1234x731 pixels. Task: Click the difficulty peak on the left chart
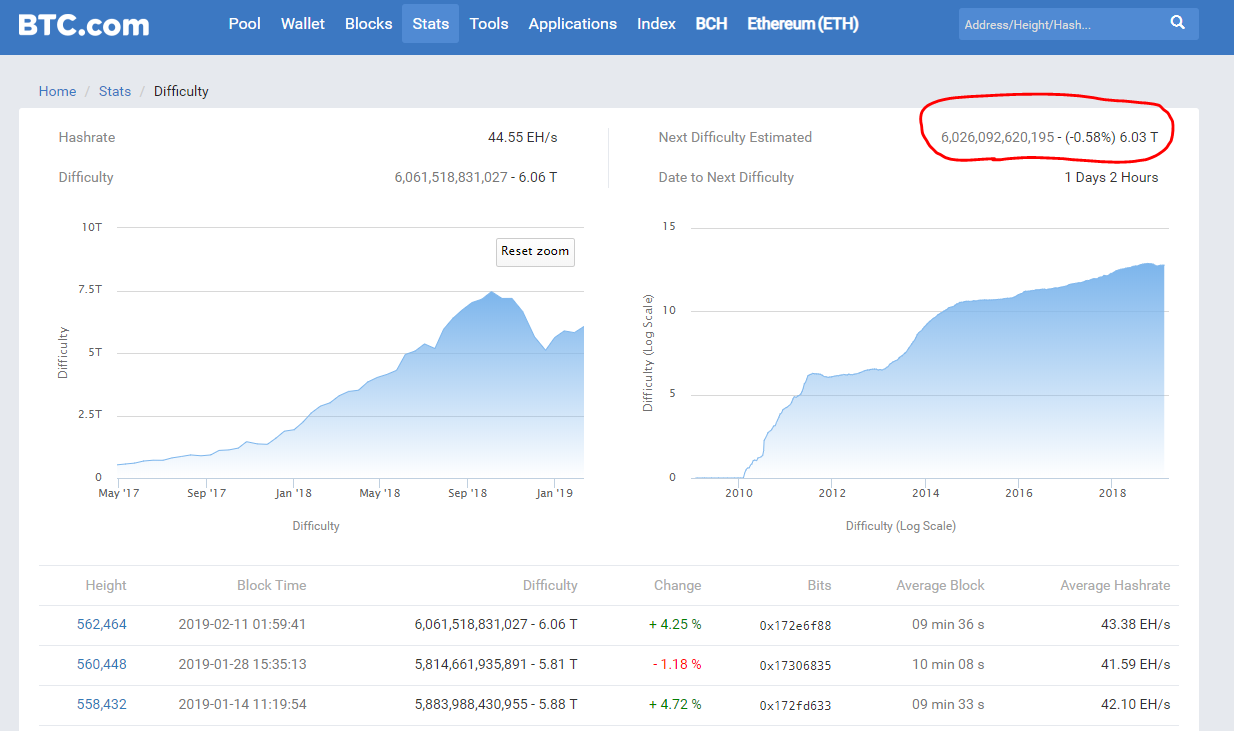coord(491,293)
